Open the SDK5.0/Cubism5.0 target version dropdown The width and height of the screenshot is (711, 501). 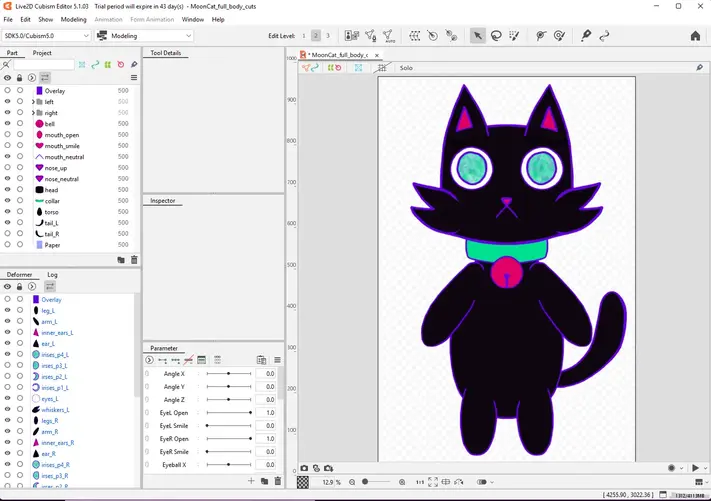[46, 36]
